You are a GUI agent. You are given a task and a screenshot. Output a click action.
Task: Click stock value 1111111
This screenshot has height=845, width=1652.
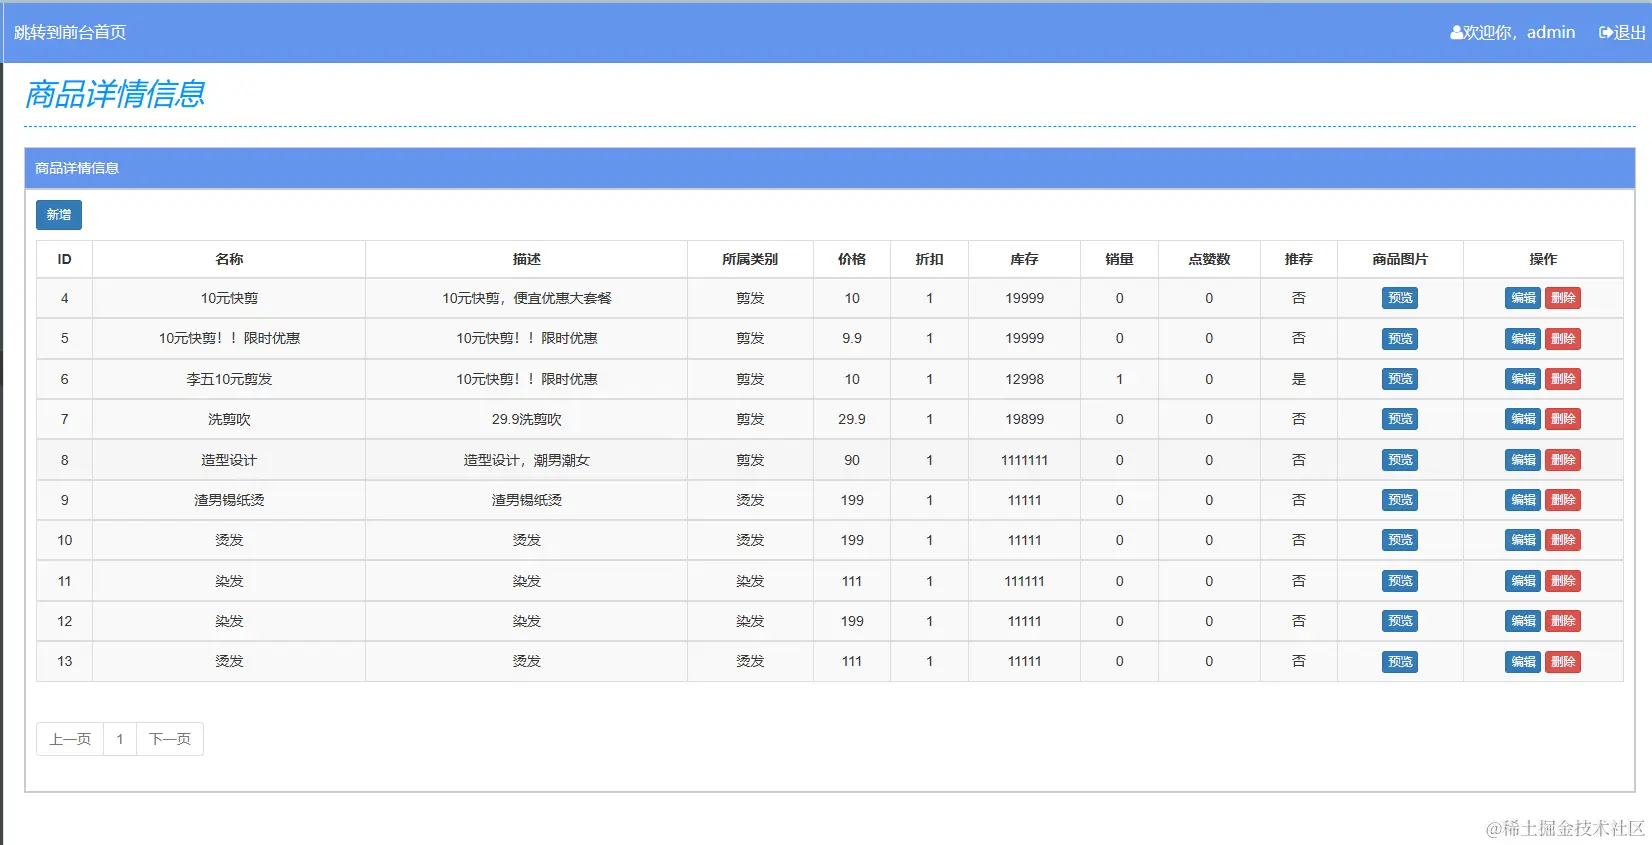coord(1024,460)
